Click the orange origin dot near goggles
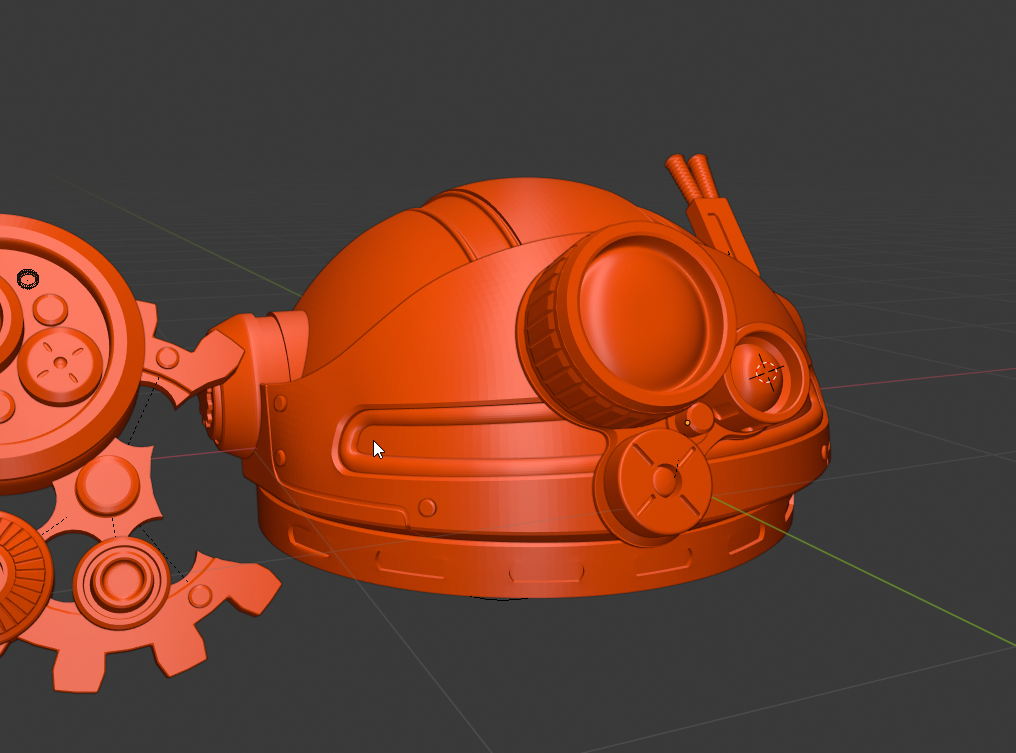The image size is (1016, 753). (687, 423)
